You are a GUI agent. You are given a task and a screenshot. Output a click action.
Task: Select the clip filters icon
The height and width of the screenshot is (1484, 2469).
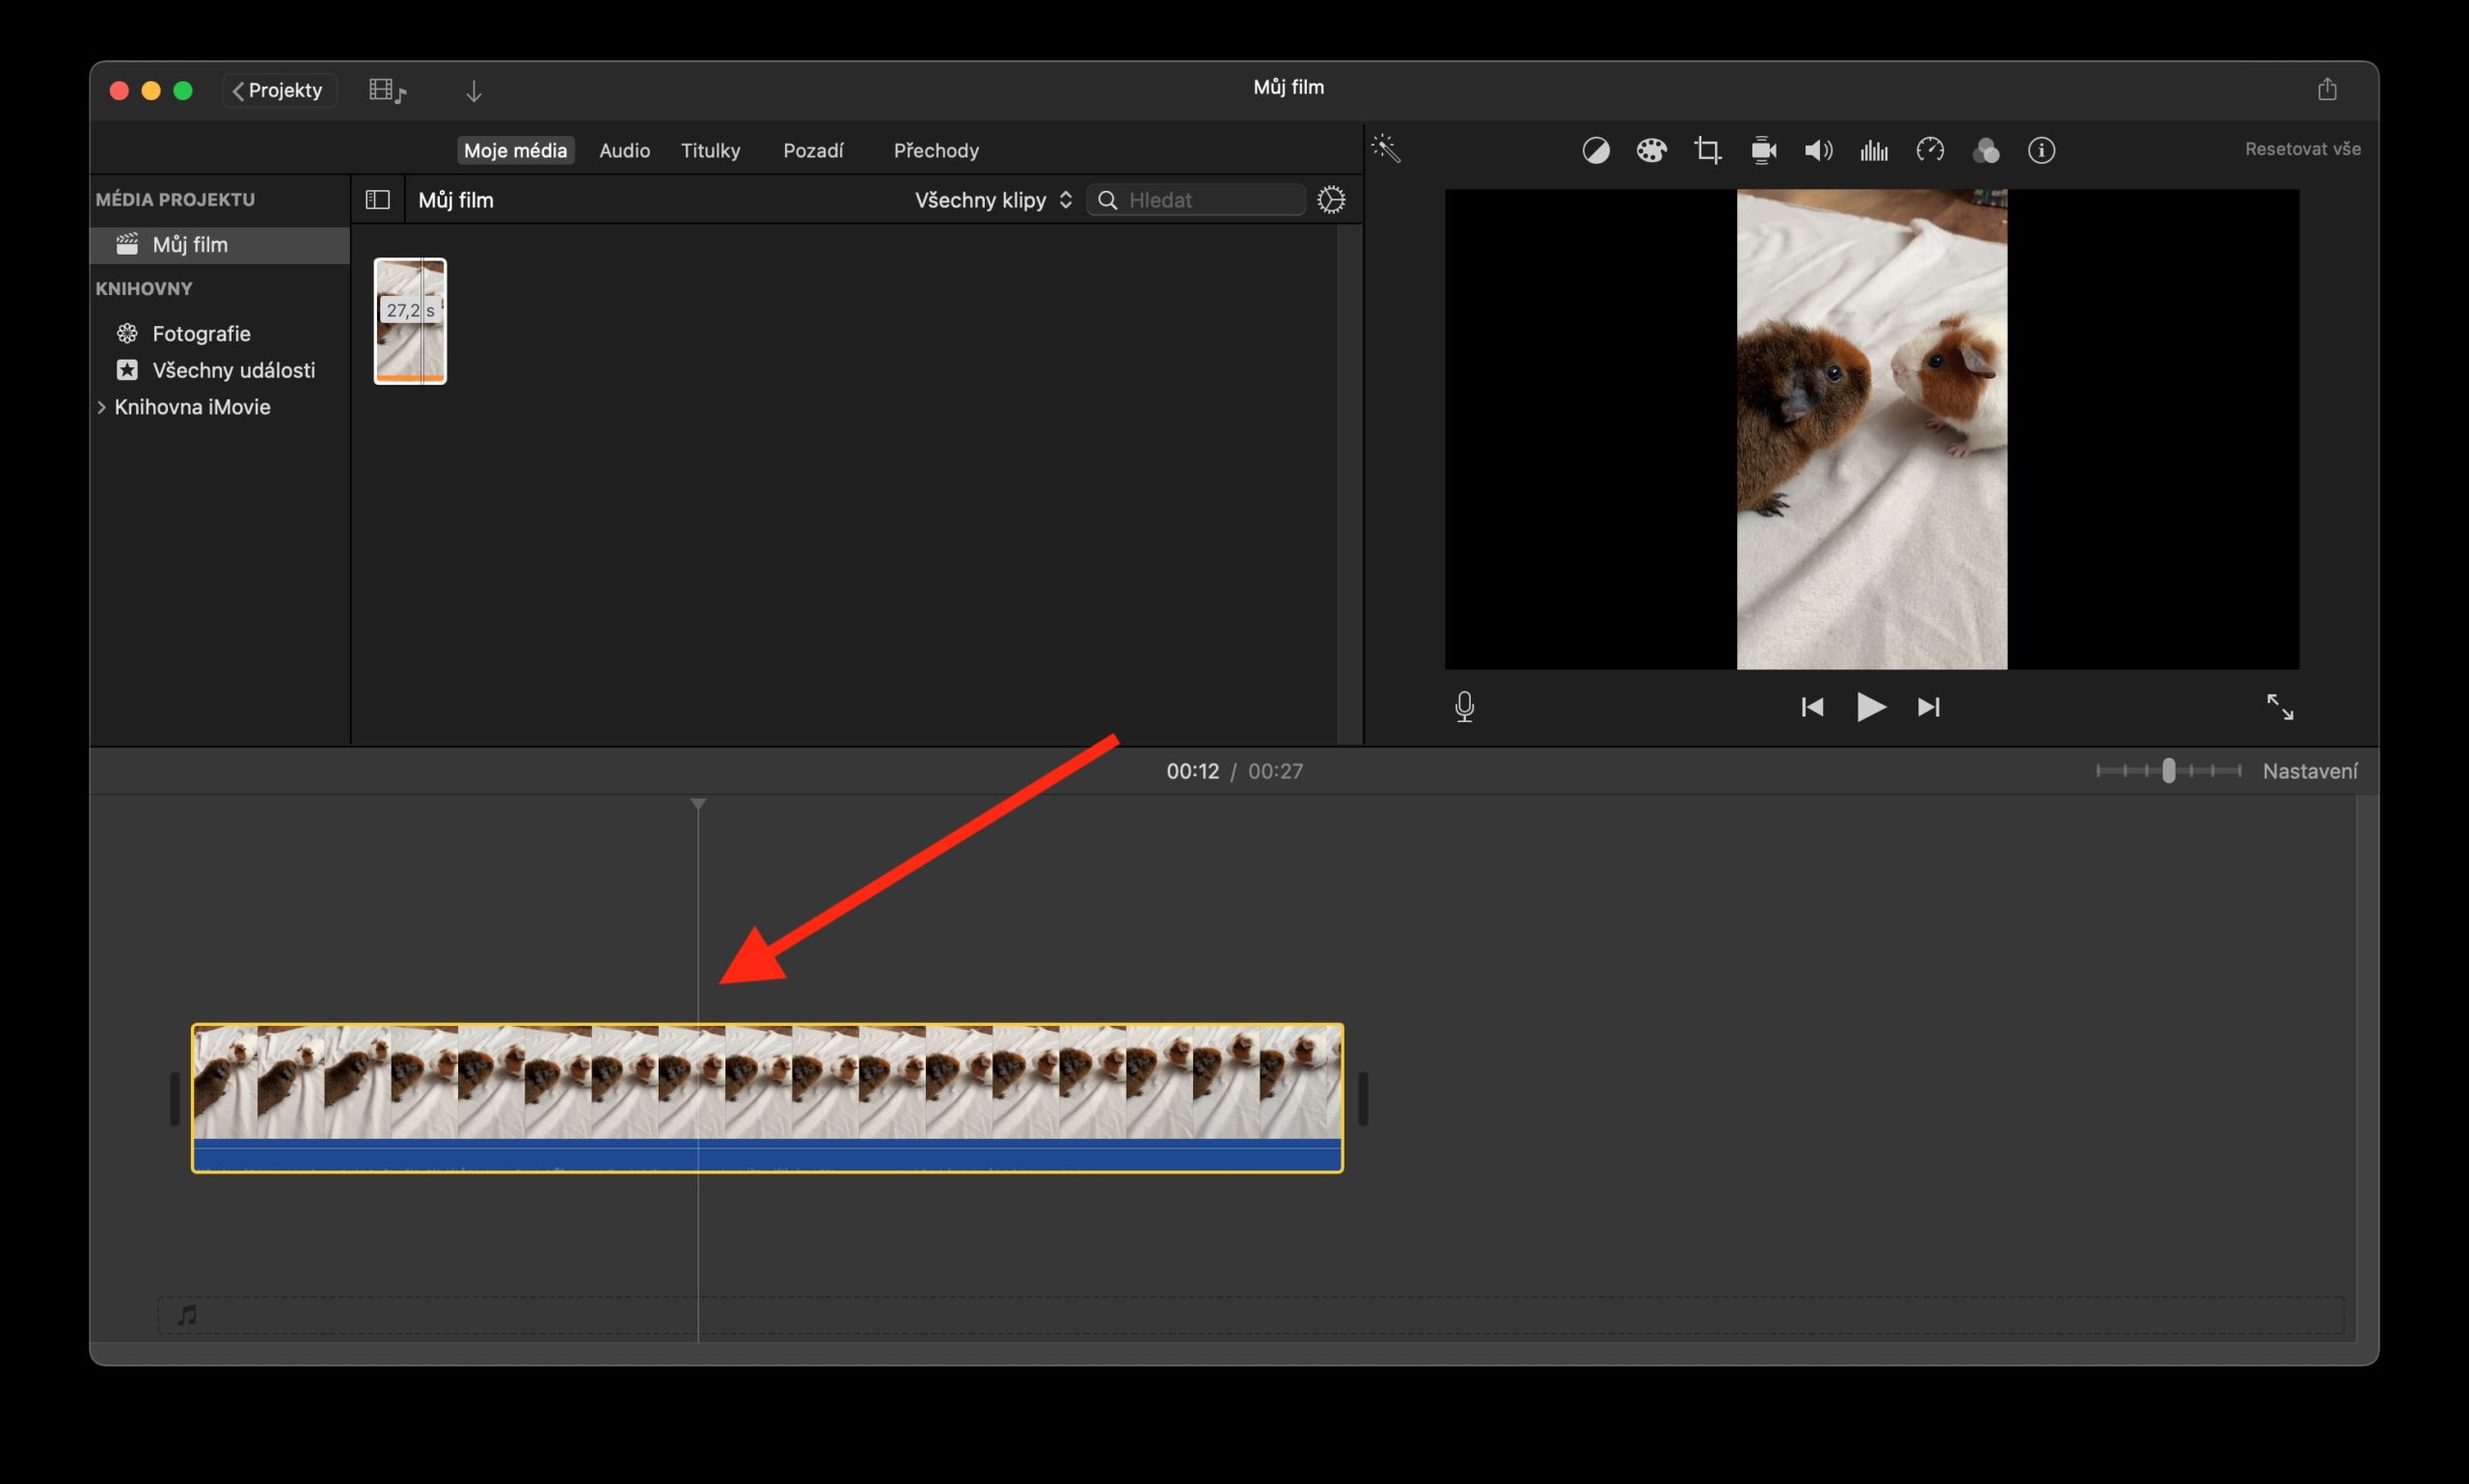click(x=1986, y=150)
